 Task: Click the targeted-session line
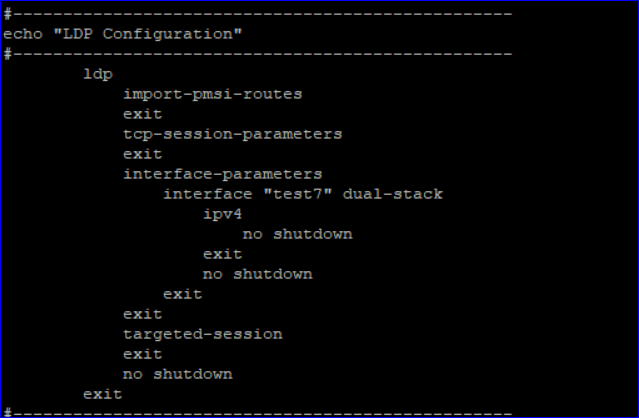(202, 334)
